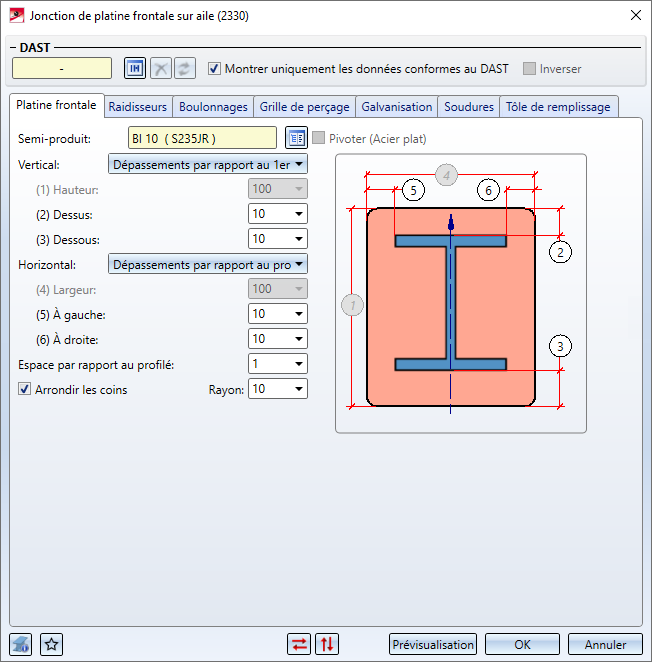Click the Prévisualisation button
The height and width of the screenshot is (662, 652).
pyautogui.click(x=433, y=644)
